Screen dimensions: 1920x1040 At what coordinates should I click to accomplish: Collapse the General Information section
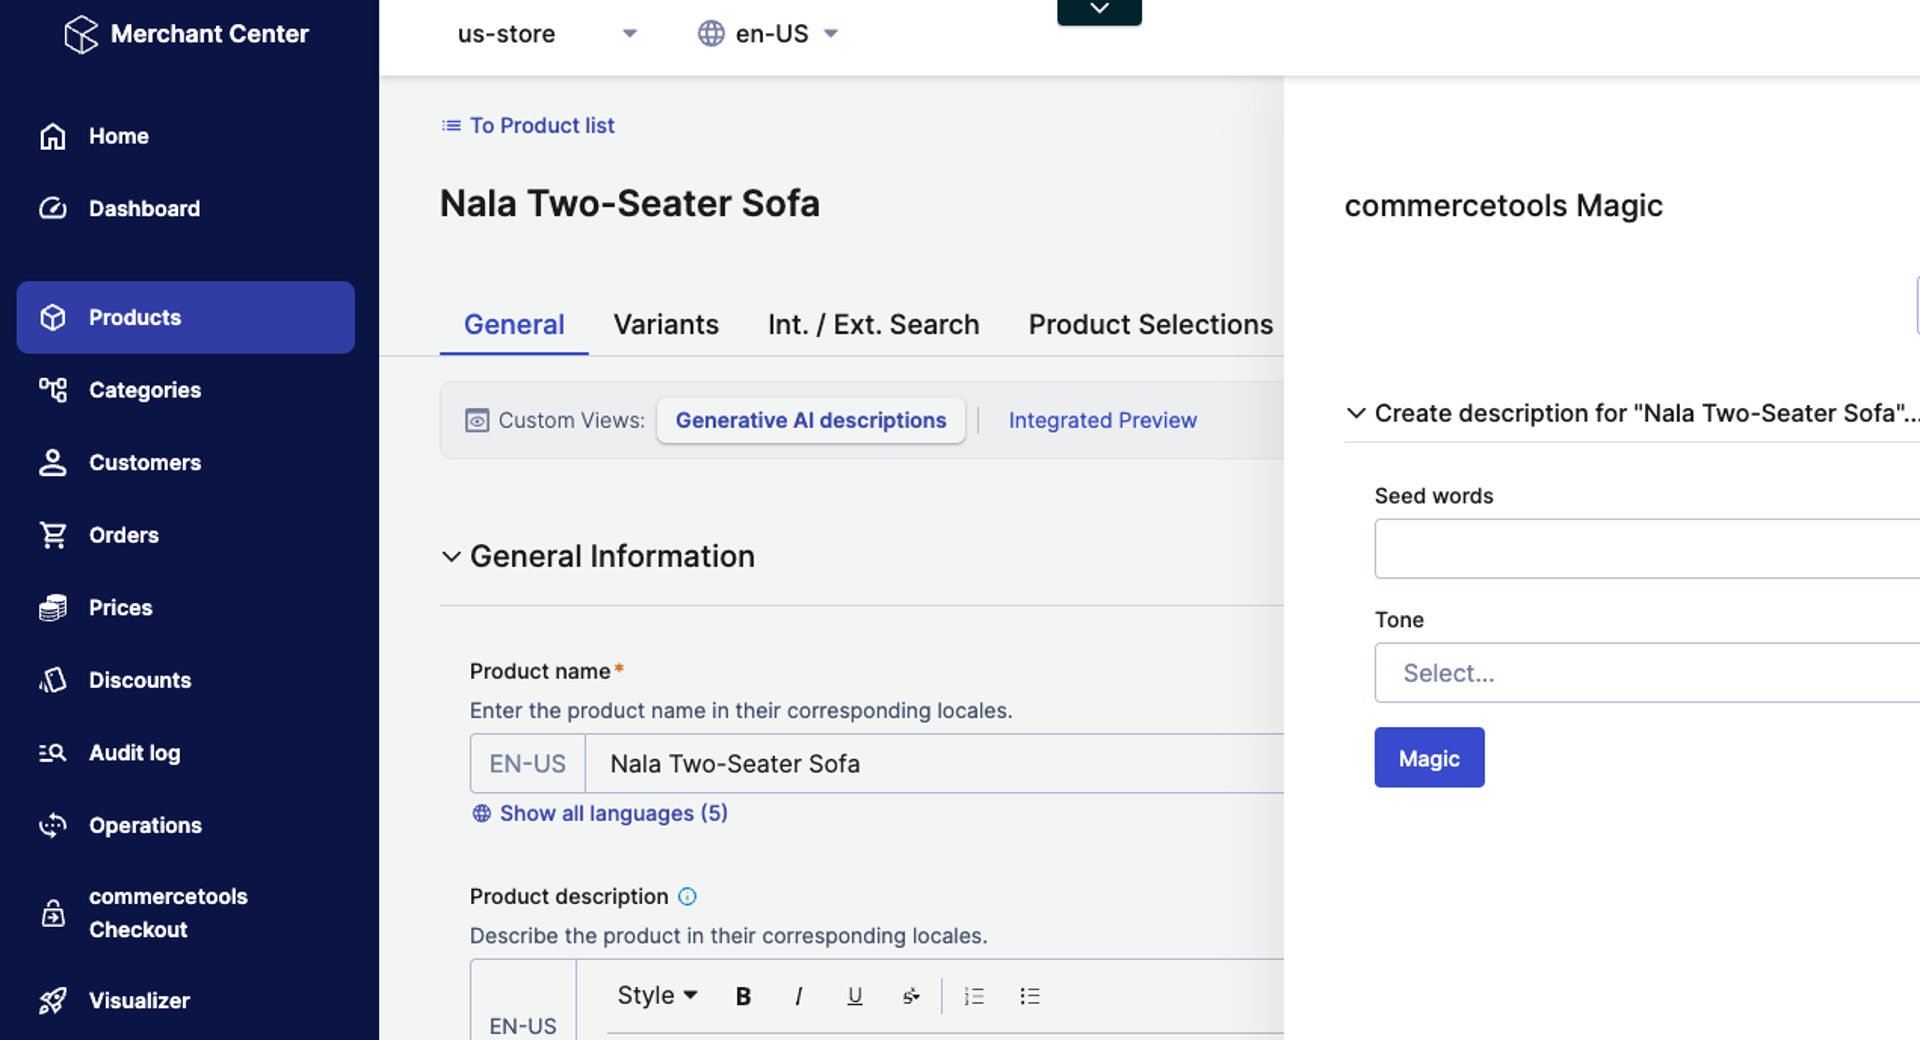[452, 557]
